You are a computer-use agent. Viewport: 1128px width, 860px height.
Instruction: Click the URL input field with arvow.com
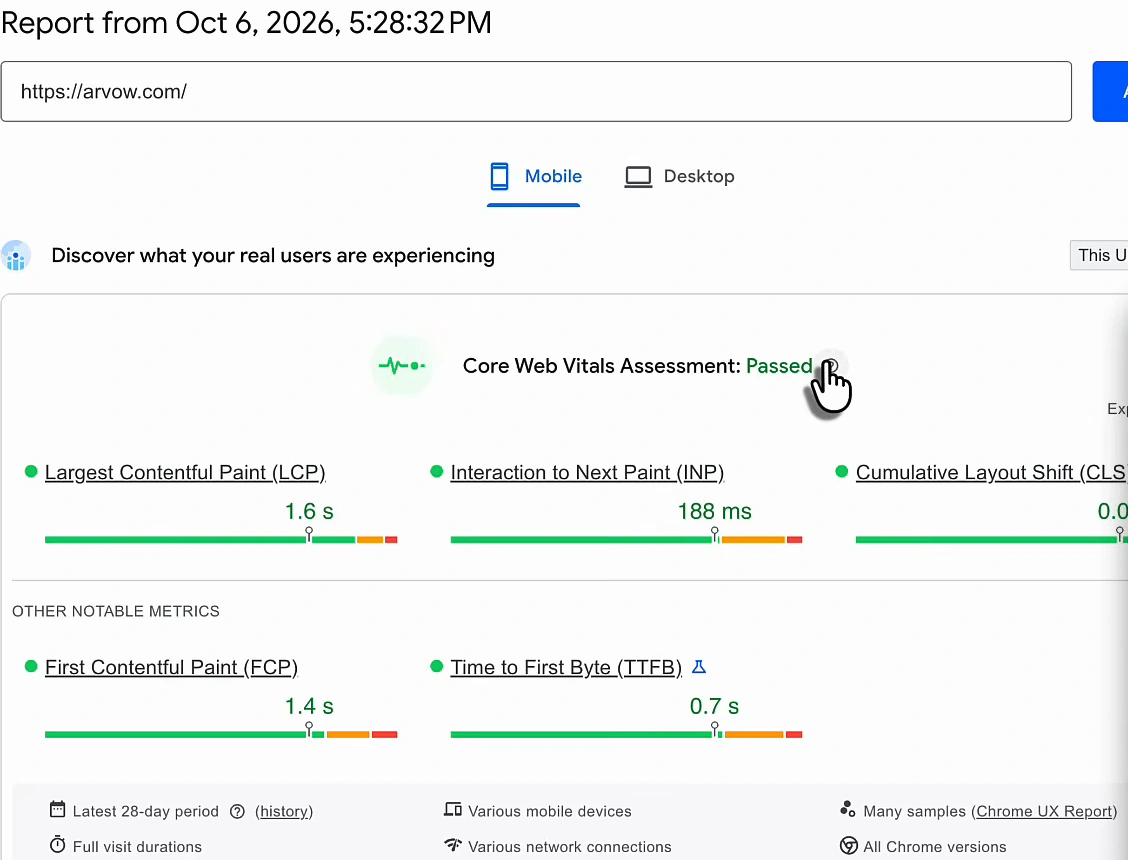(x=536, y=91)
